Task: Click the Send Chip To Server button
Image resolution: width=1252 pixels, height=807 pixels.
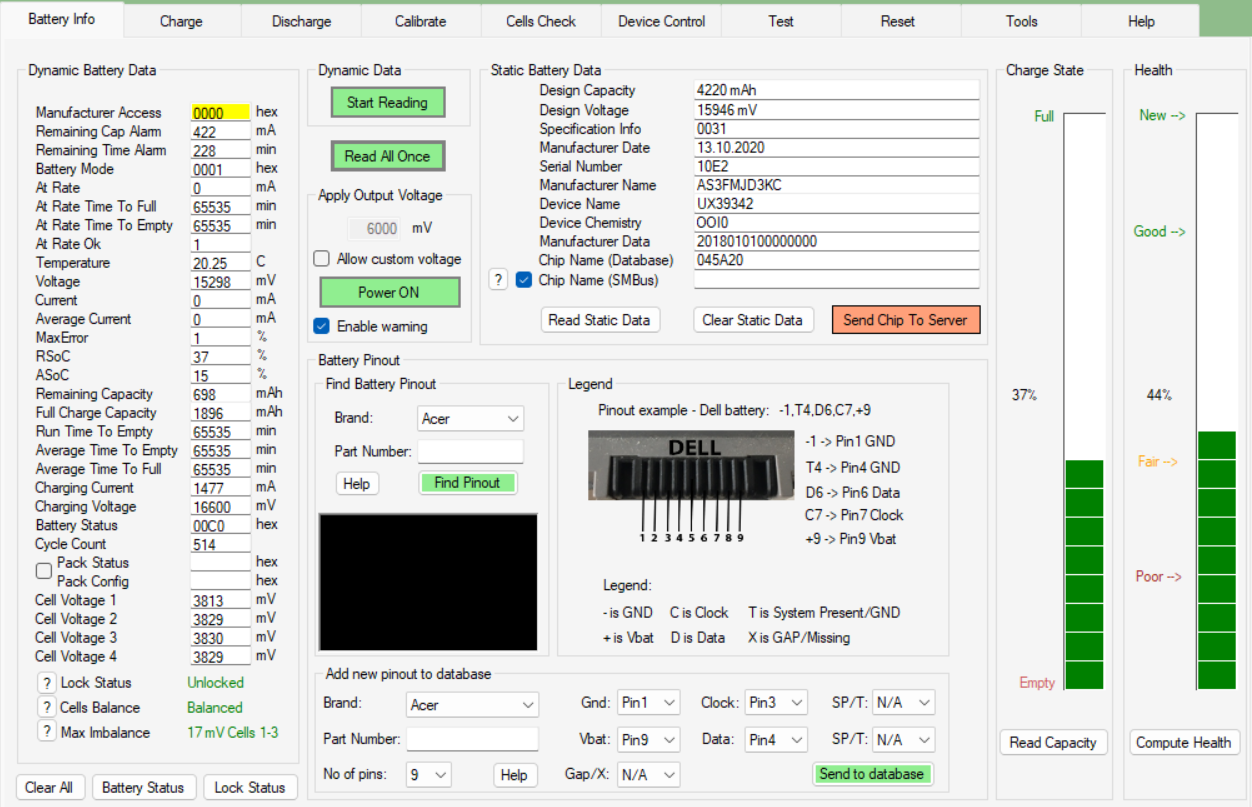Action: [905, 320]
